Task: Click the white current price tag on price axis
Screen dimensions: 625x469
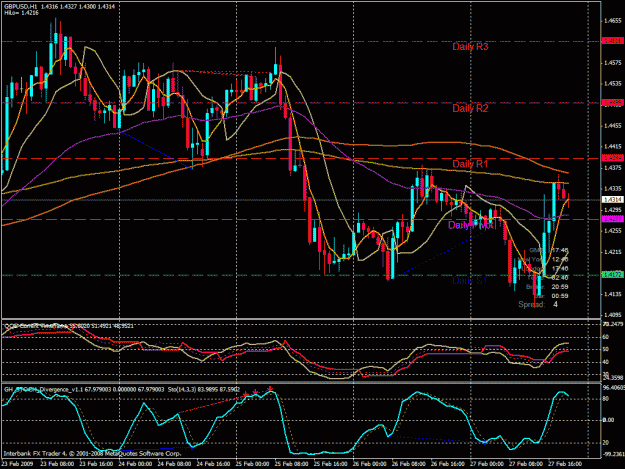Action: tap(613, 200)
